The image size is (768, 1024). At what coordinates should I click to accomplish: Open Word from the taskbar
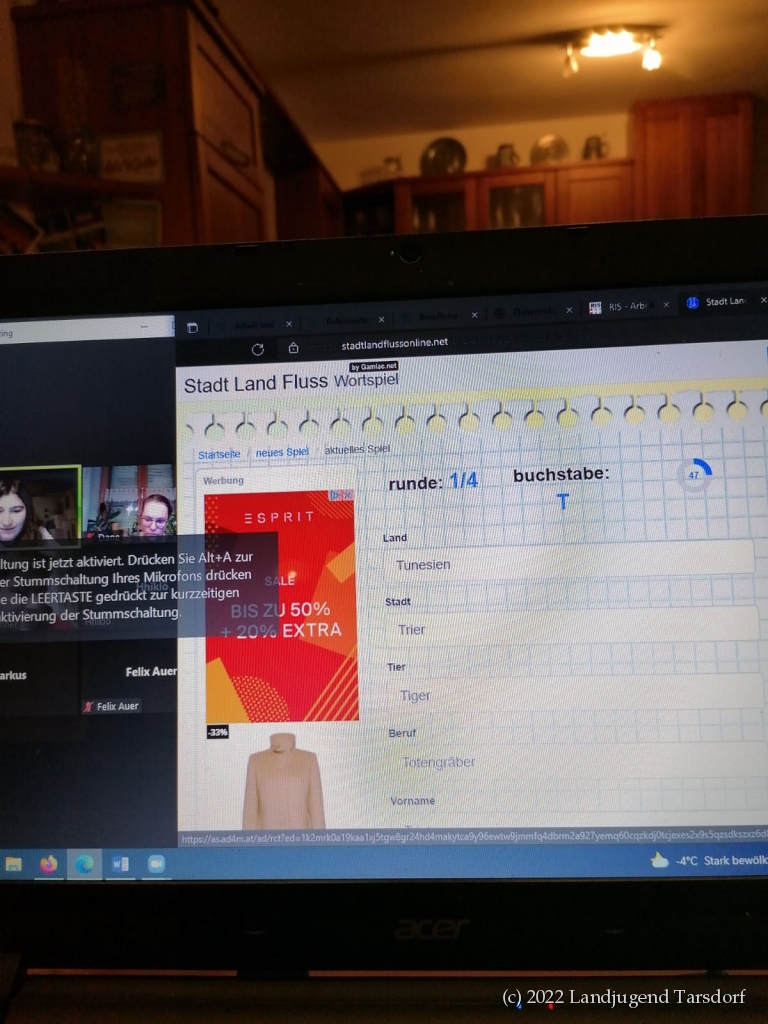(120, 865)
